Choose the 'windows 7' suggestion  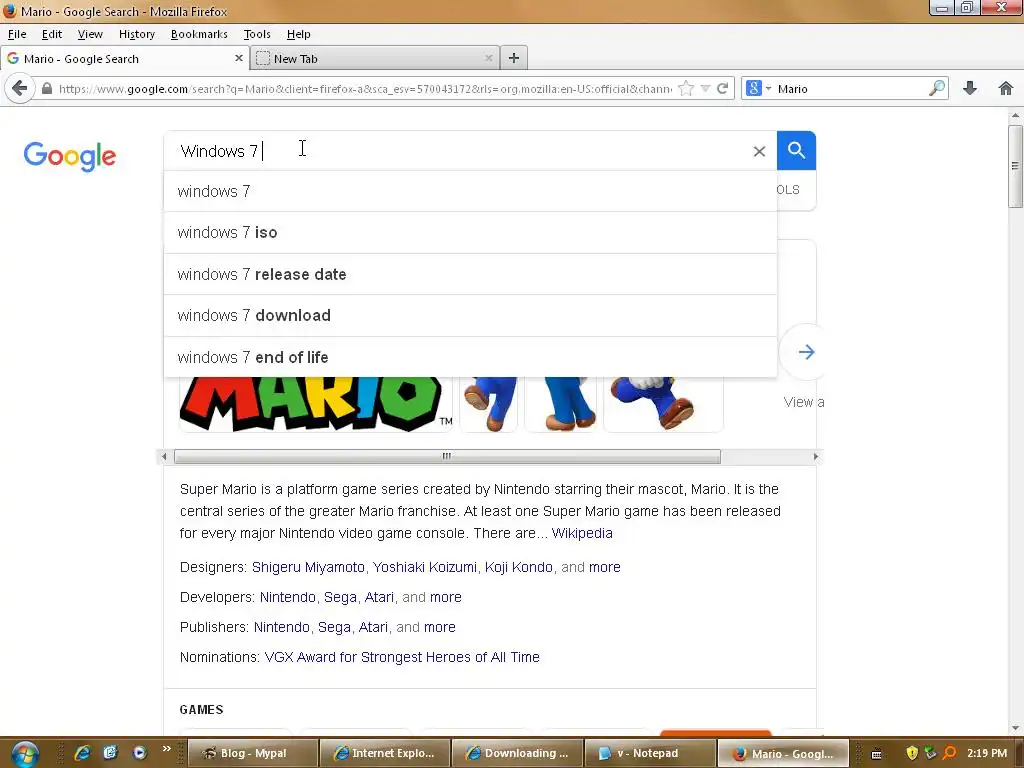(x=470, y=191)
